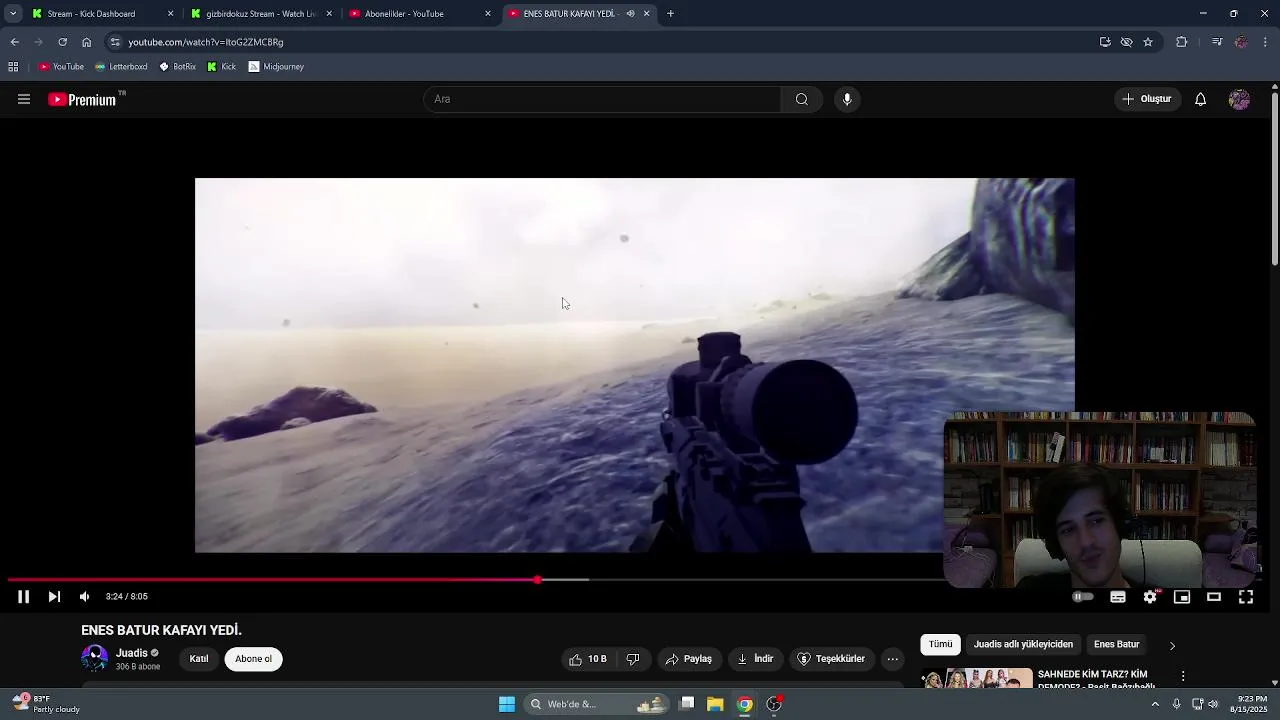Open options for SAHNEDE KİM TARZ recommended video

(1183, 677)
